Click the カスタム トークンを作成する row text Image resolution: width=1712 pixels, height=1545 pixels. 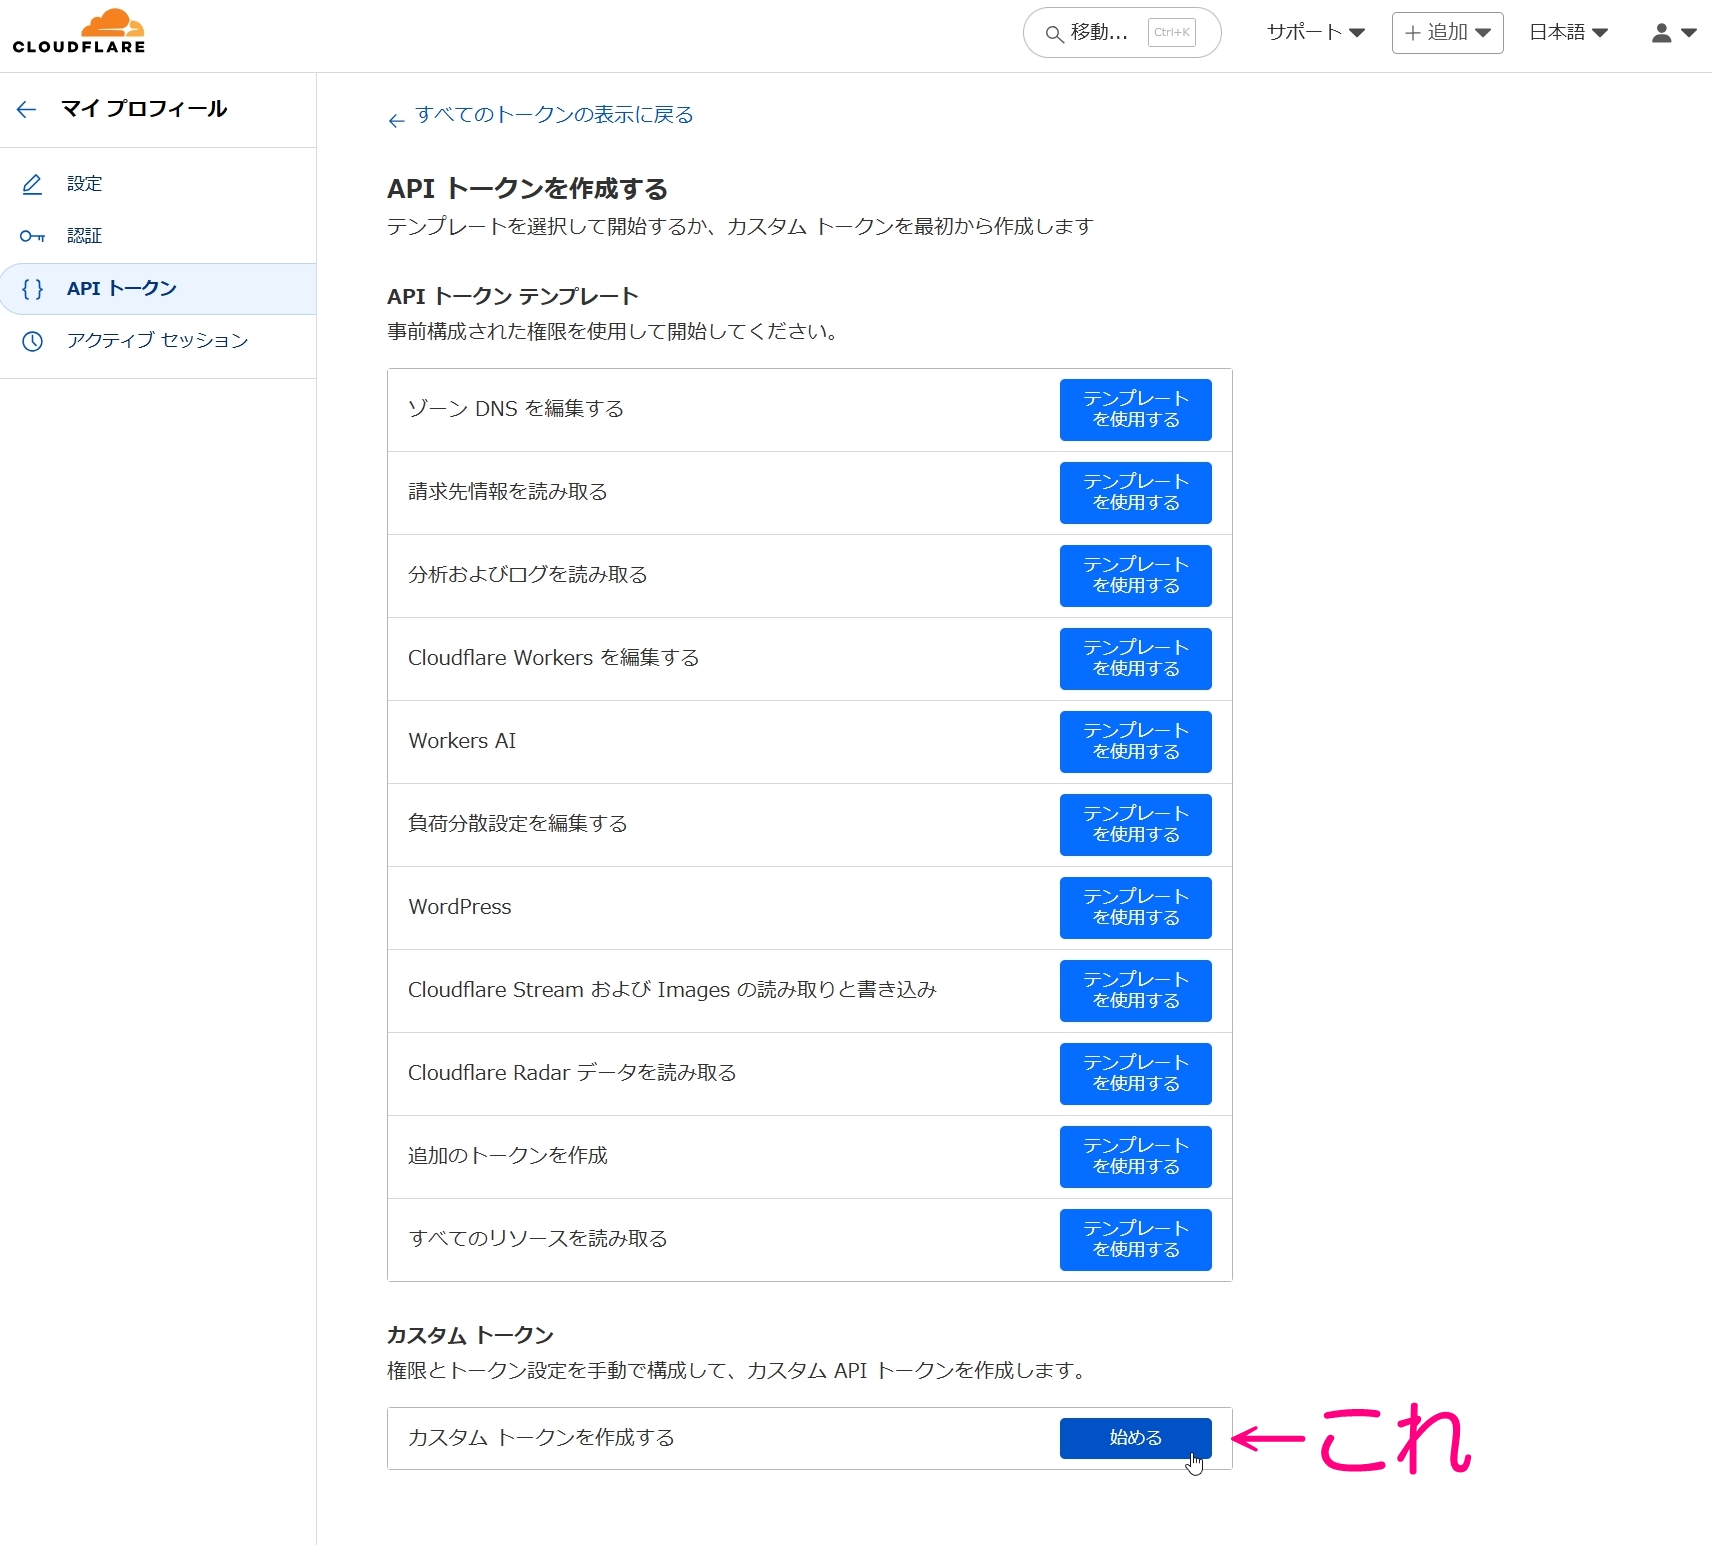[541, 1438]
